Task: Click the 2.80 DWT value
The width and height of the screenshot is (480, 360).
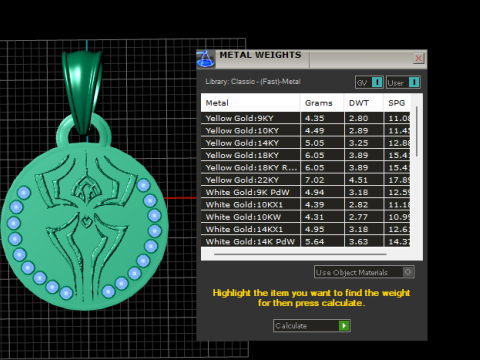Action: pyautogui.click(x=358, y=118)
